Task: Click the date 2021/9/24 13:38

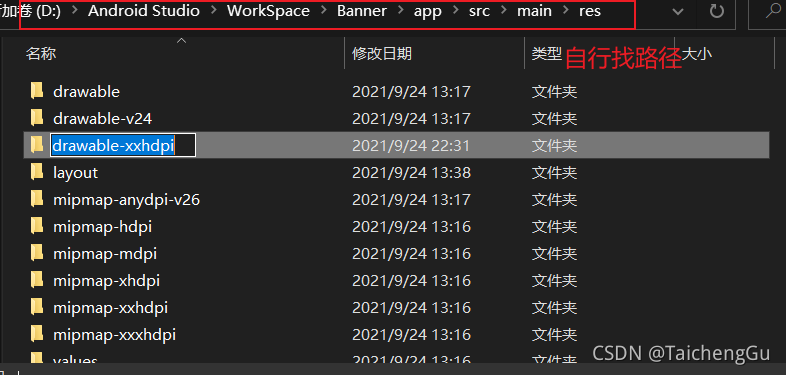Action: (x=411, y=172)
